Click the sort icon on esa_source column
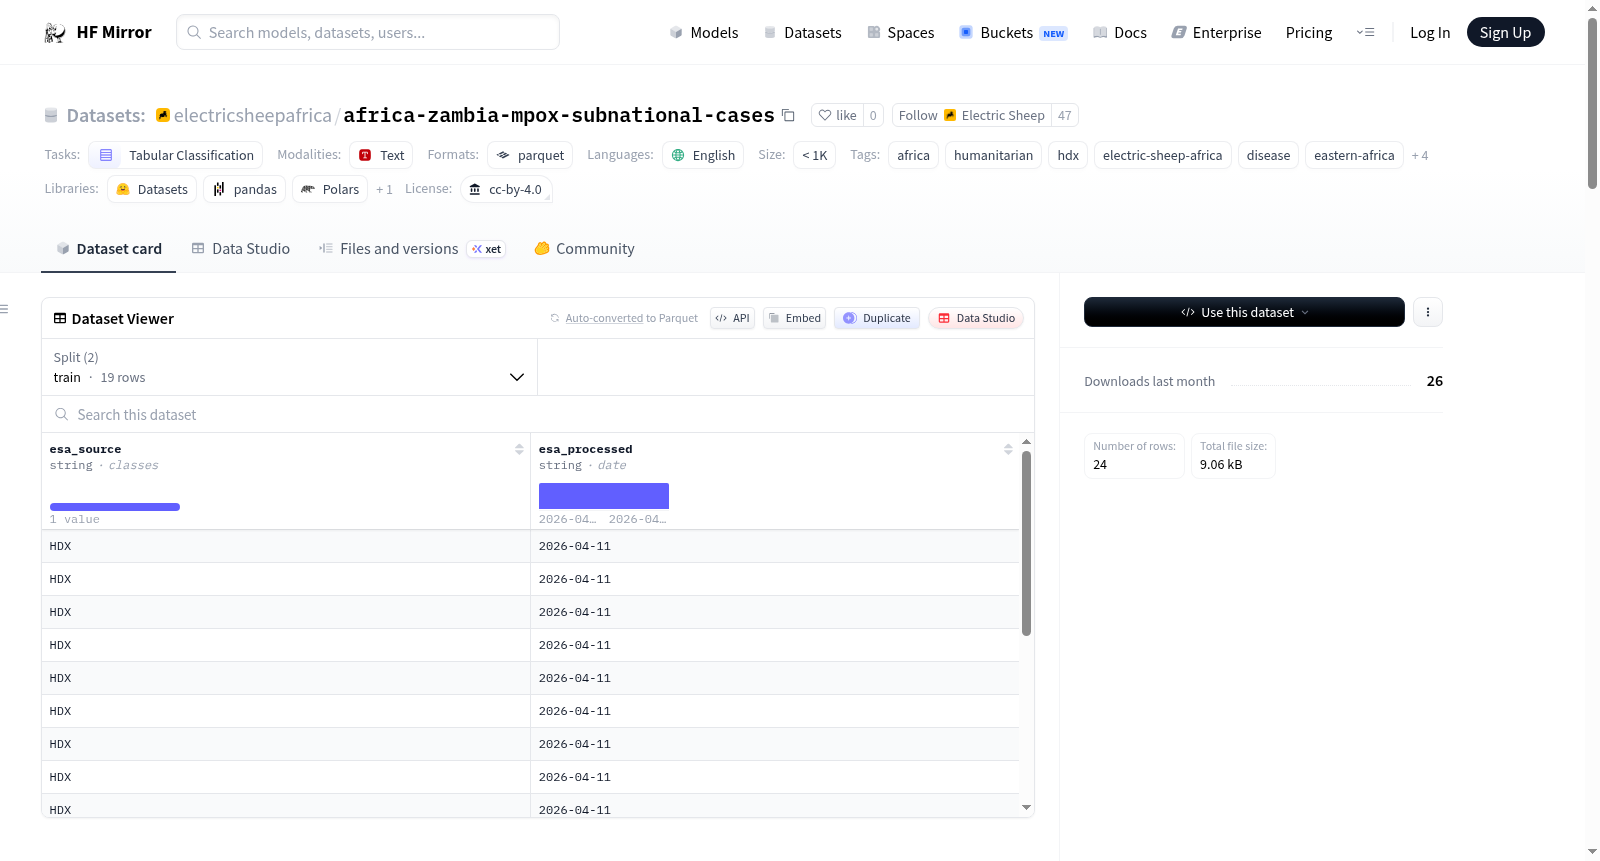 [519, 449]
